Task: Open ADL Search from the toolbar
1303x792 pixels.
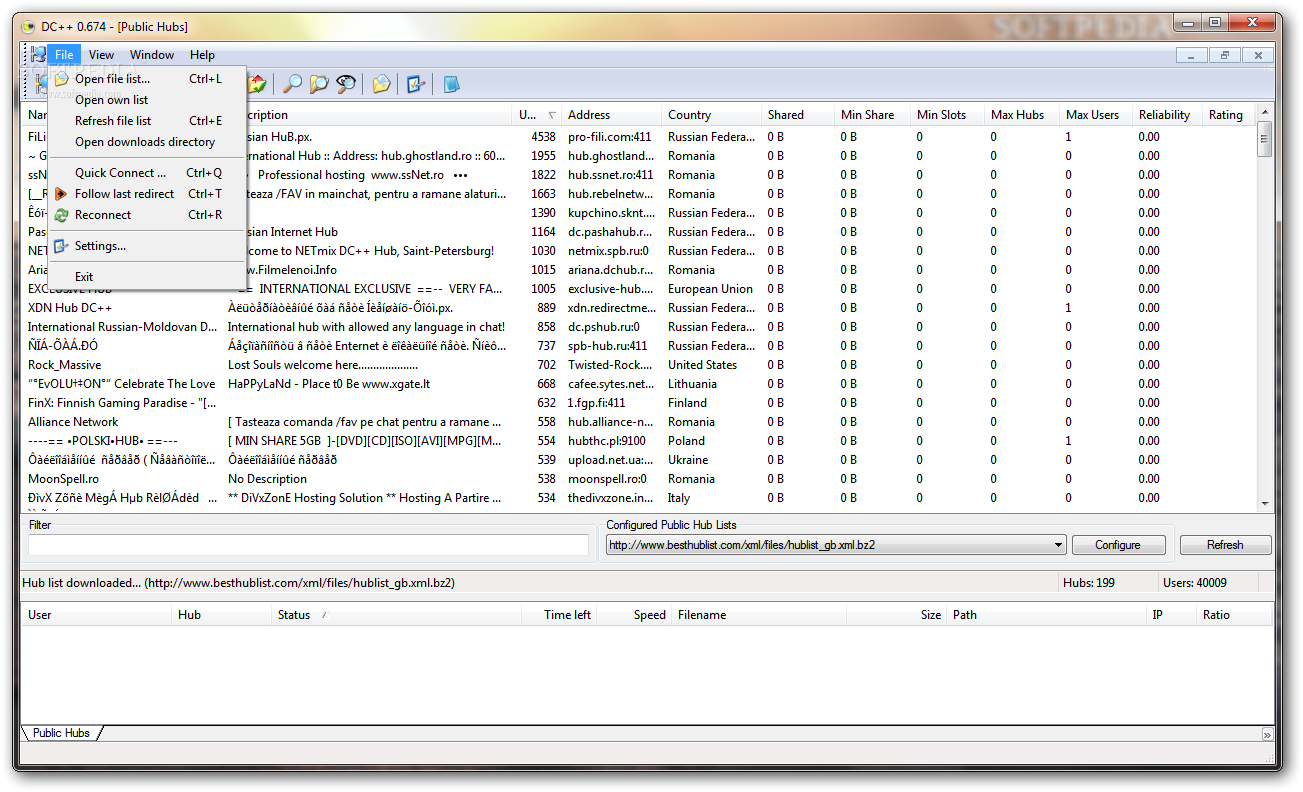Action: click(x=319, y=84)
